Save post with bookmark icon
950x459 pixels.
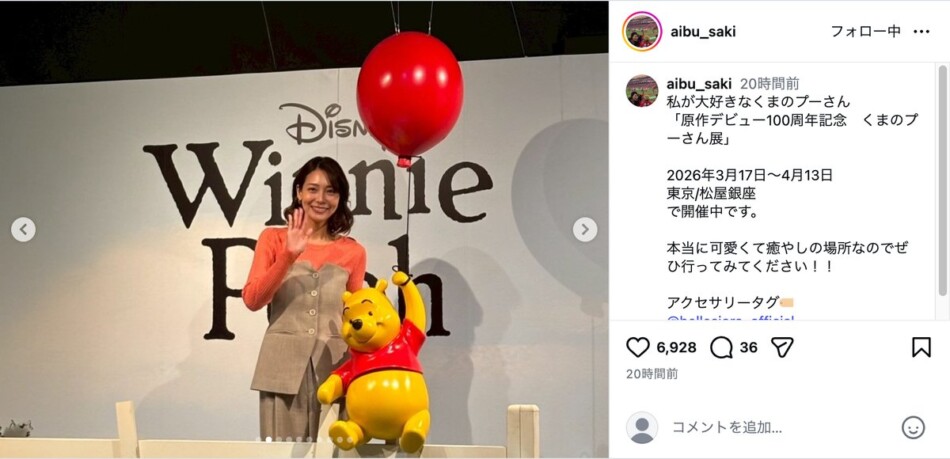click(921, 347)
